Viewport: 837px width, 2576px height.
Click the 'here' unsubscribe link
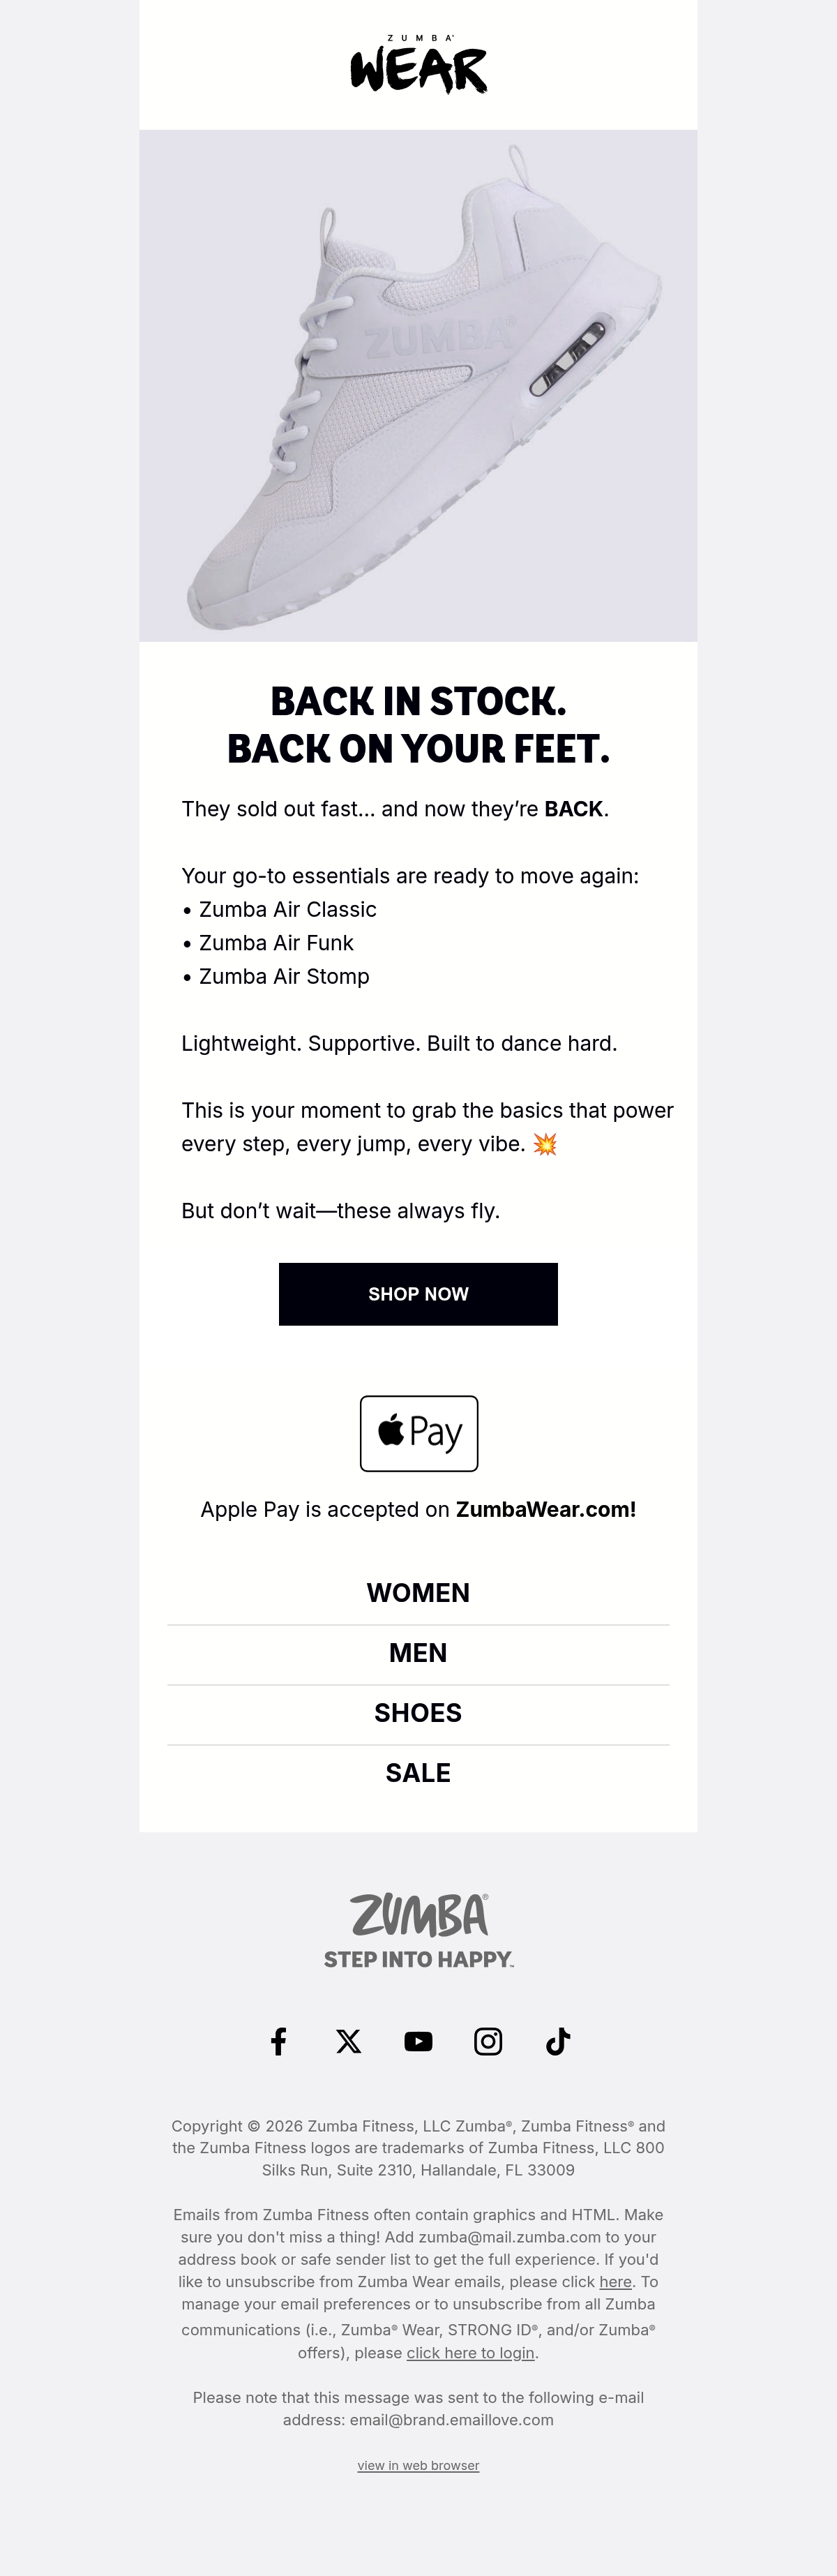[615, 2282]
